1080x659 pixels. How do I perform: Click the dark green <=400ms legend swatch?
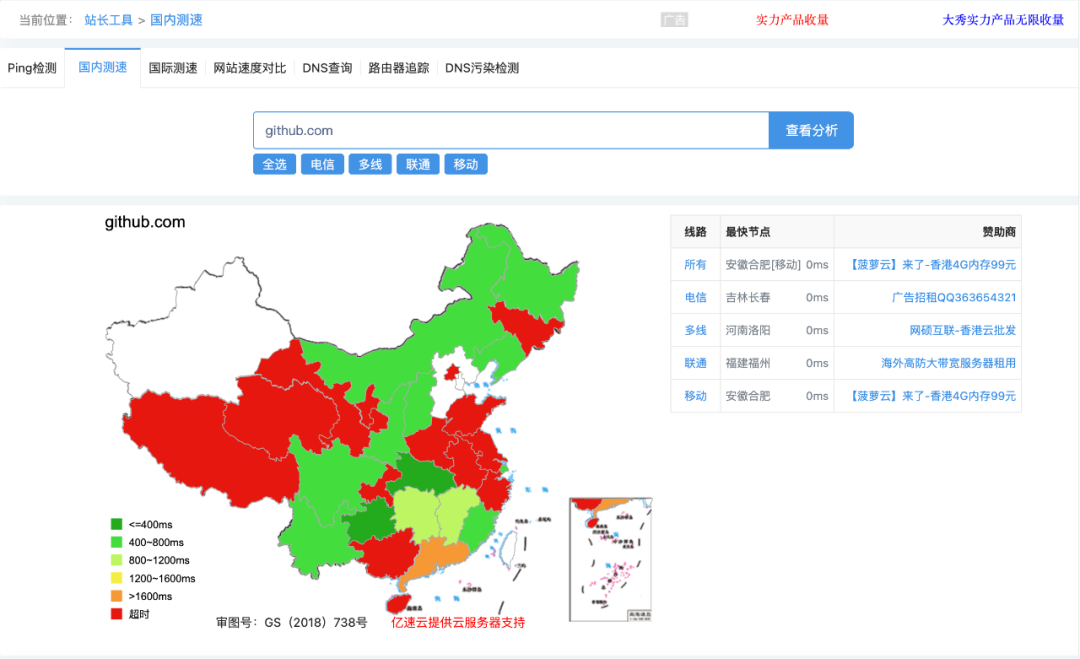(116, 525)
